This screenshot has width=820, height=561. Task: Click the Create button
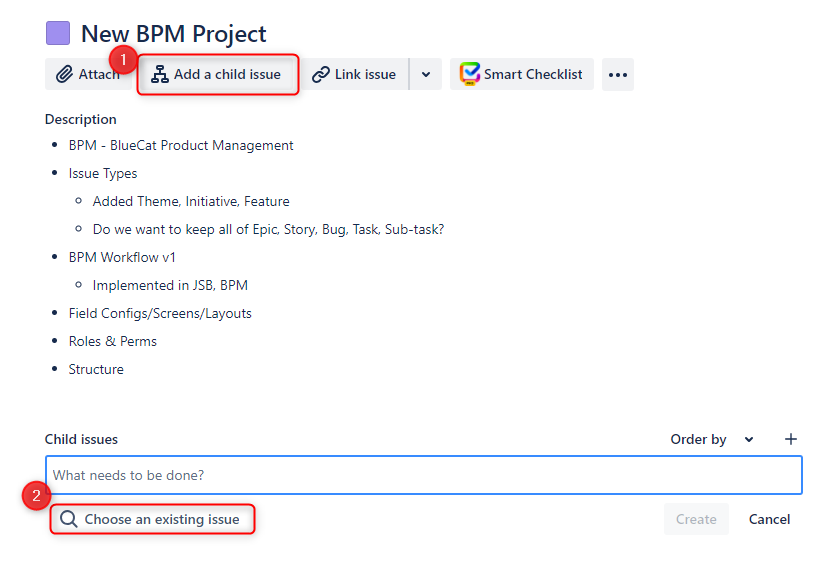pos(696,519)
